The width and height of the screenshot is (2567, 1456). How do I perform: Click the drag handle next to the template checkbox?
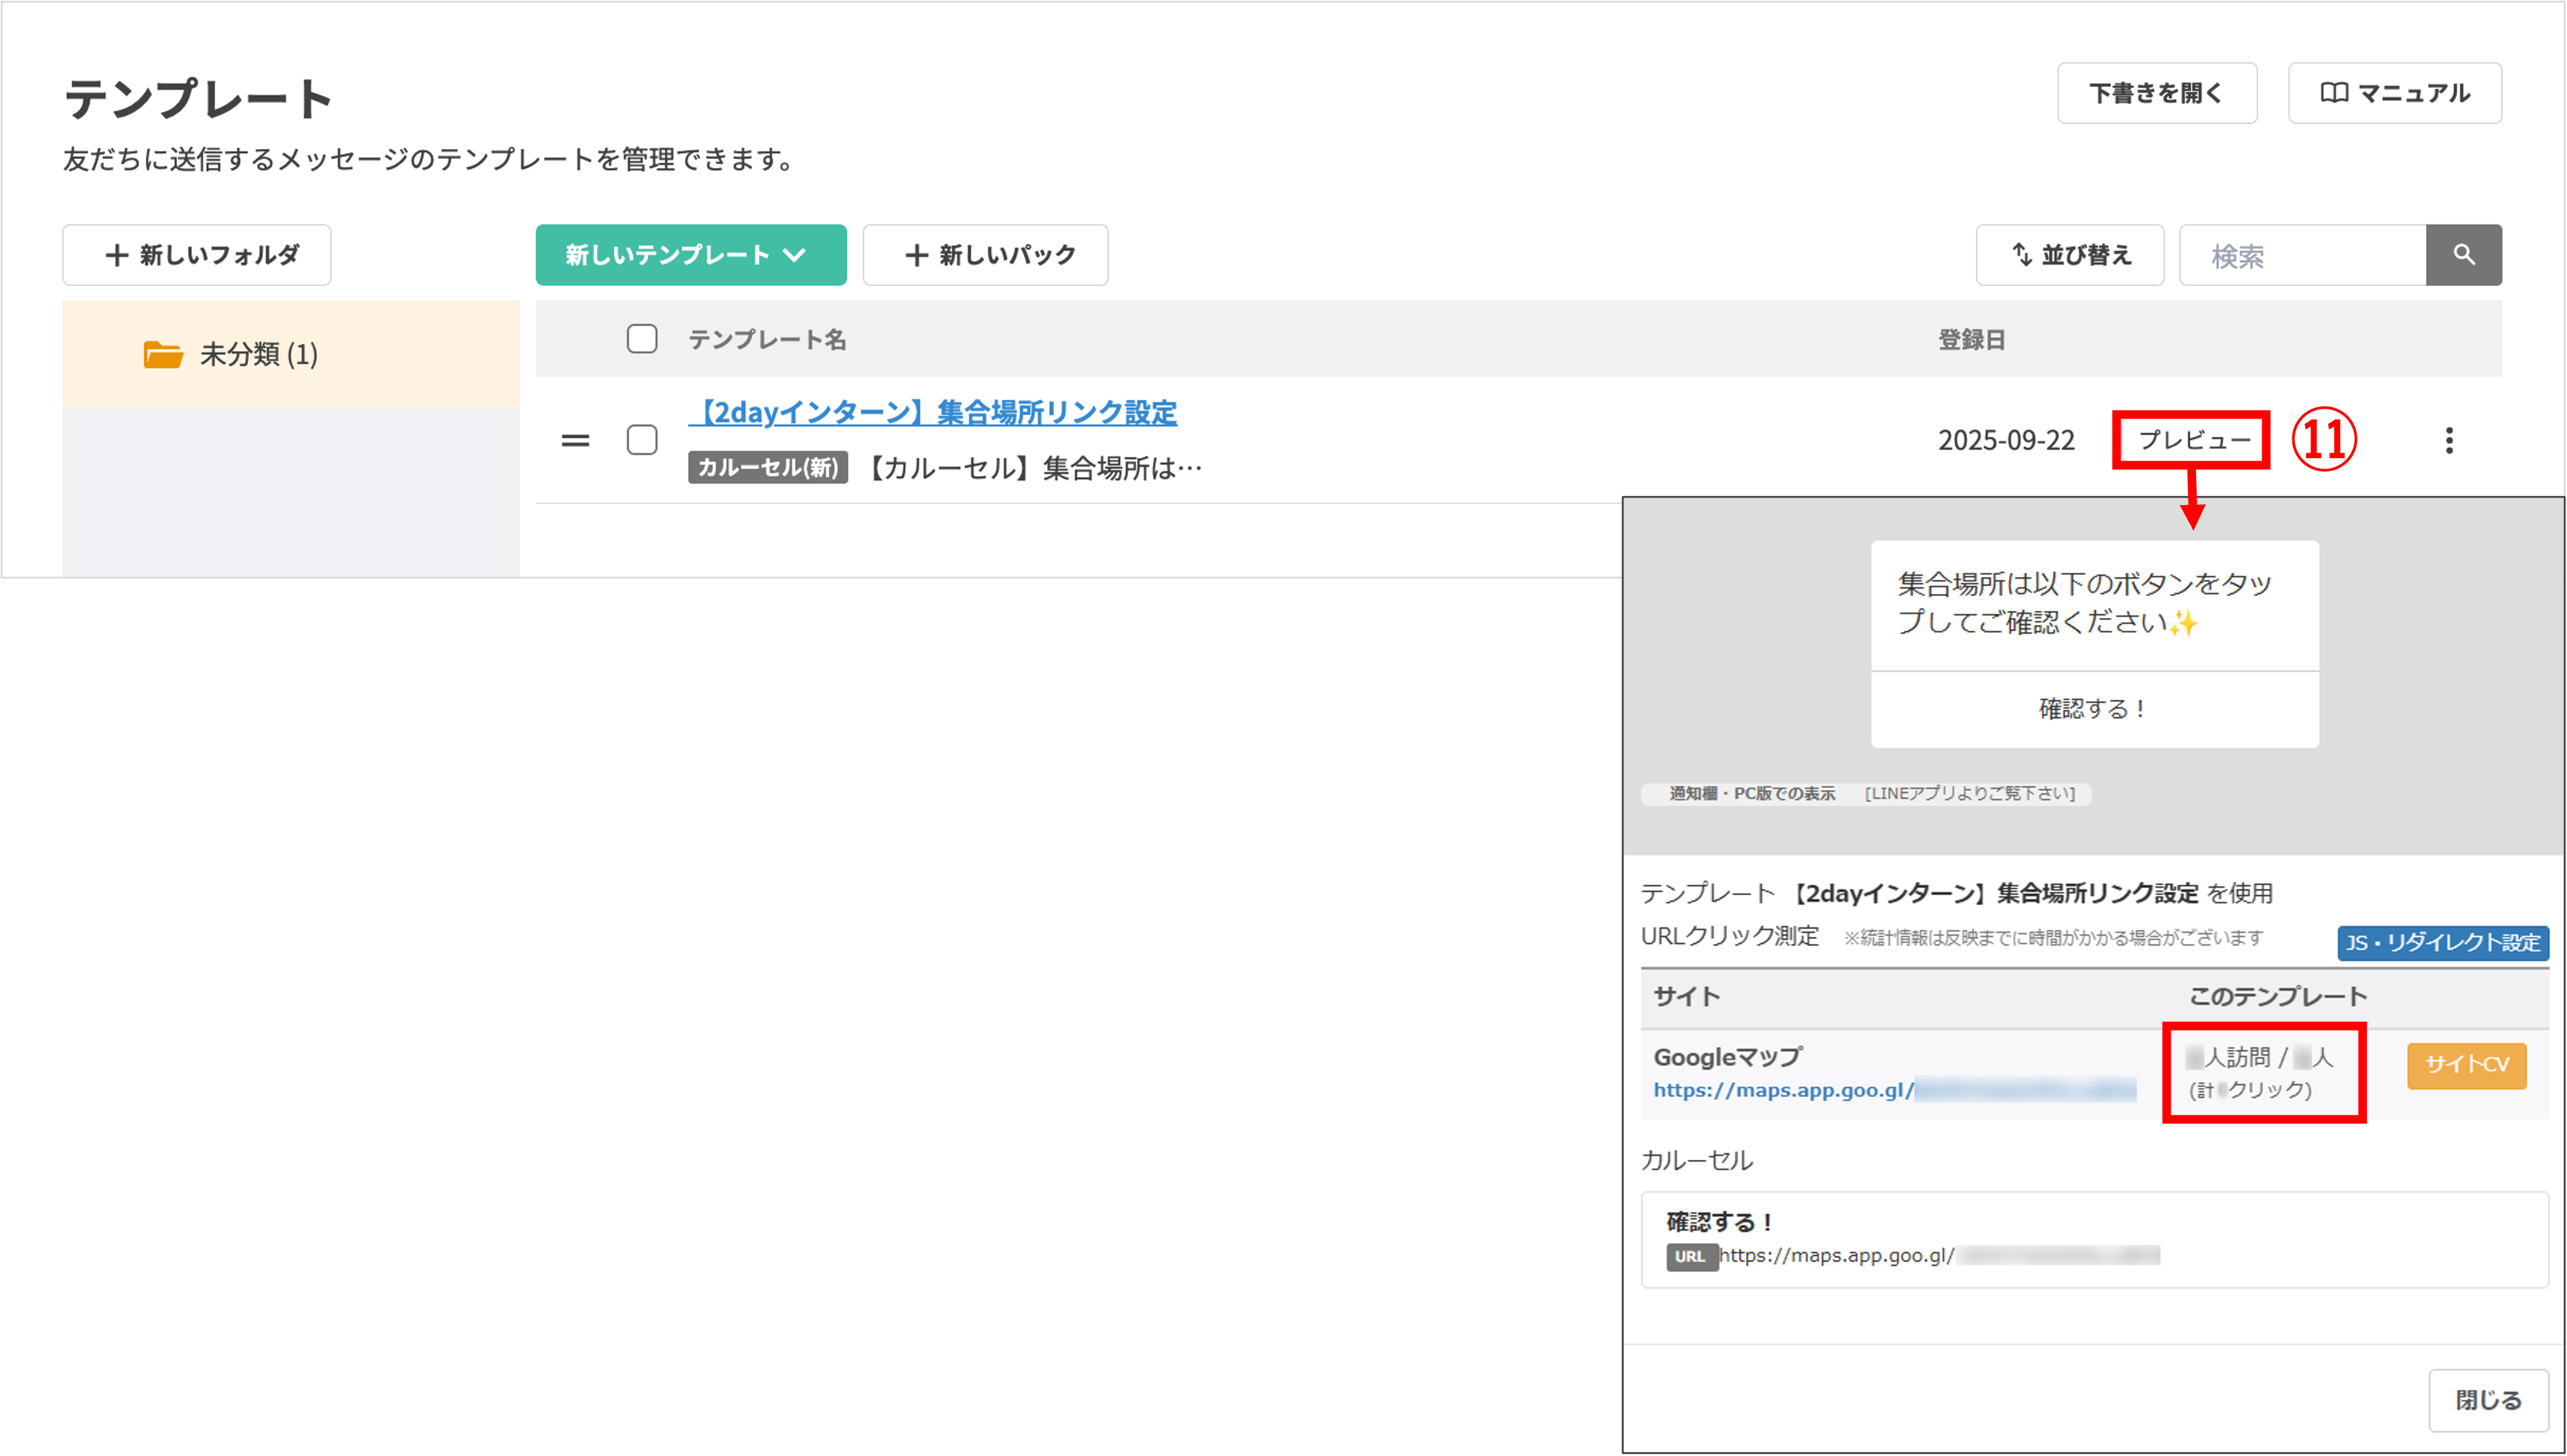point(576,440)
